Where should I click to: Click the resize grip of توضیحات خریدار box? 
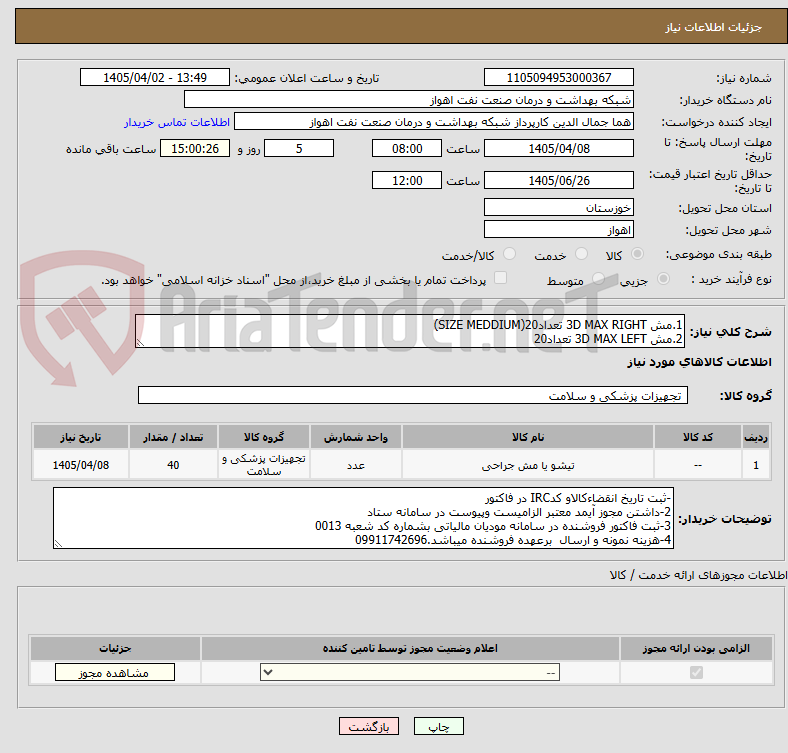click(x=58, y=543)
